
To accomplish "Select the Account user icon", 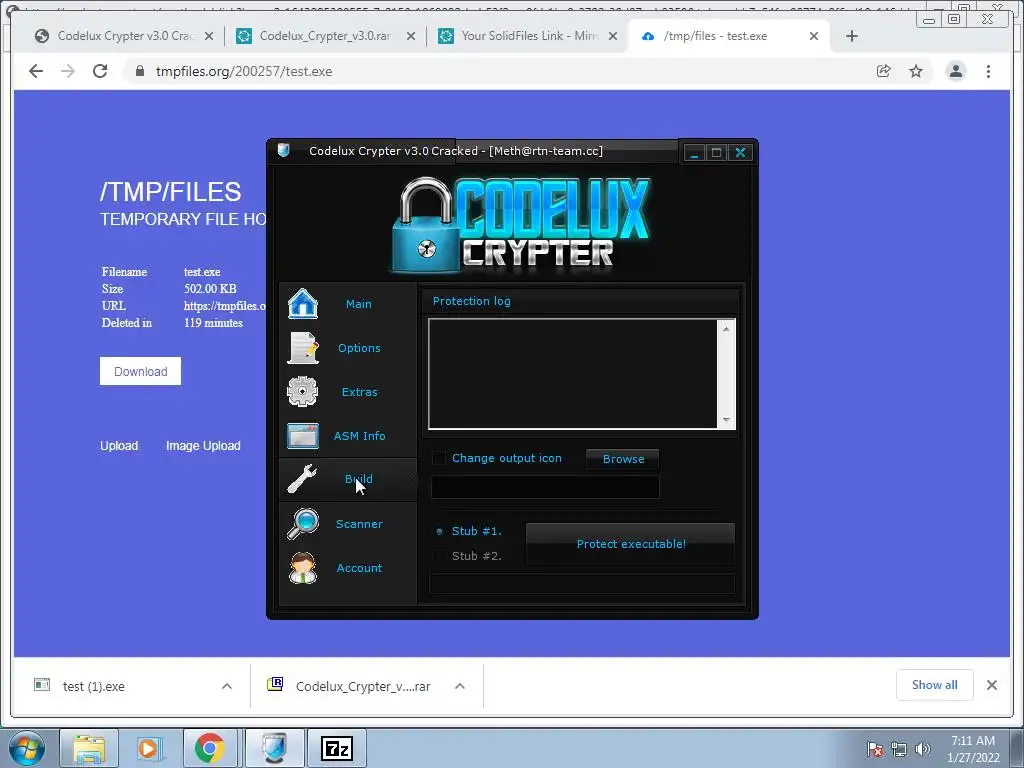I will (302, 568).
